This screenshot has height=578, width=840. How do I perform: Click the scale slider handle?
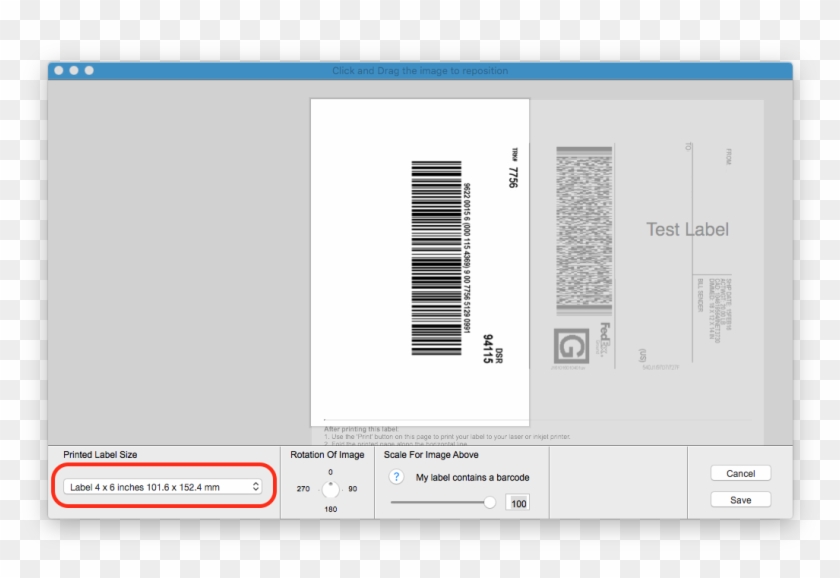tap(489, 502)
